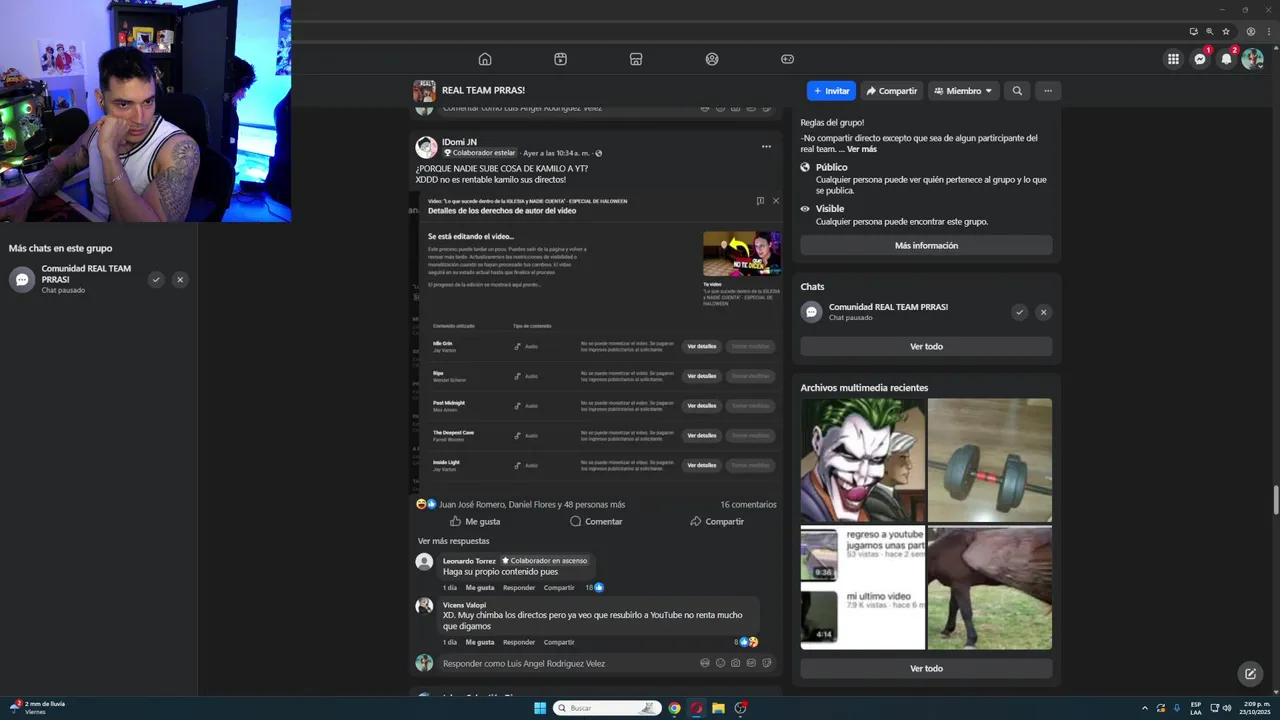
Task: Click the feedback flag icon in copyright dialog
Action: pos(760,201)
